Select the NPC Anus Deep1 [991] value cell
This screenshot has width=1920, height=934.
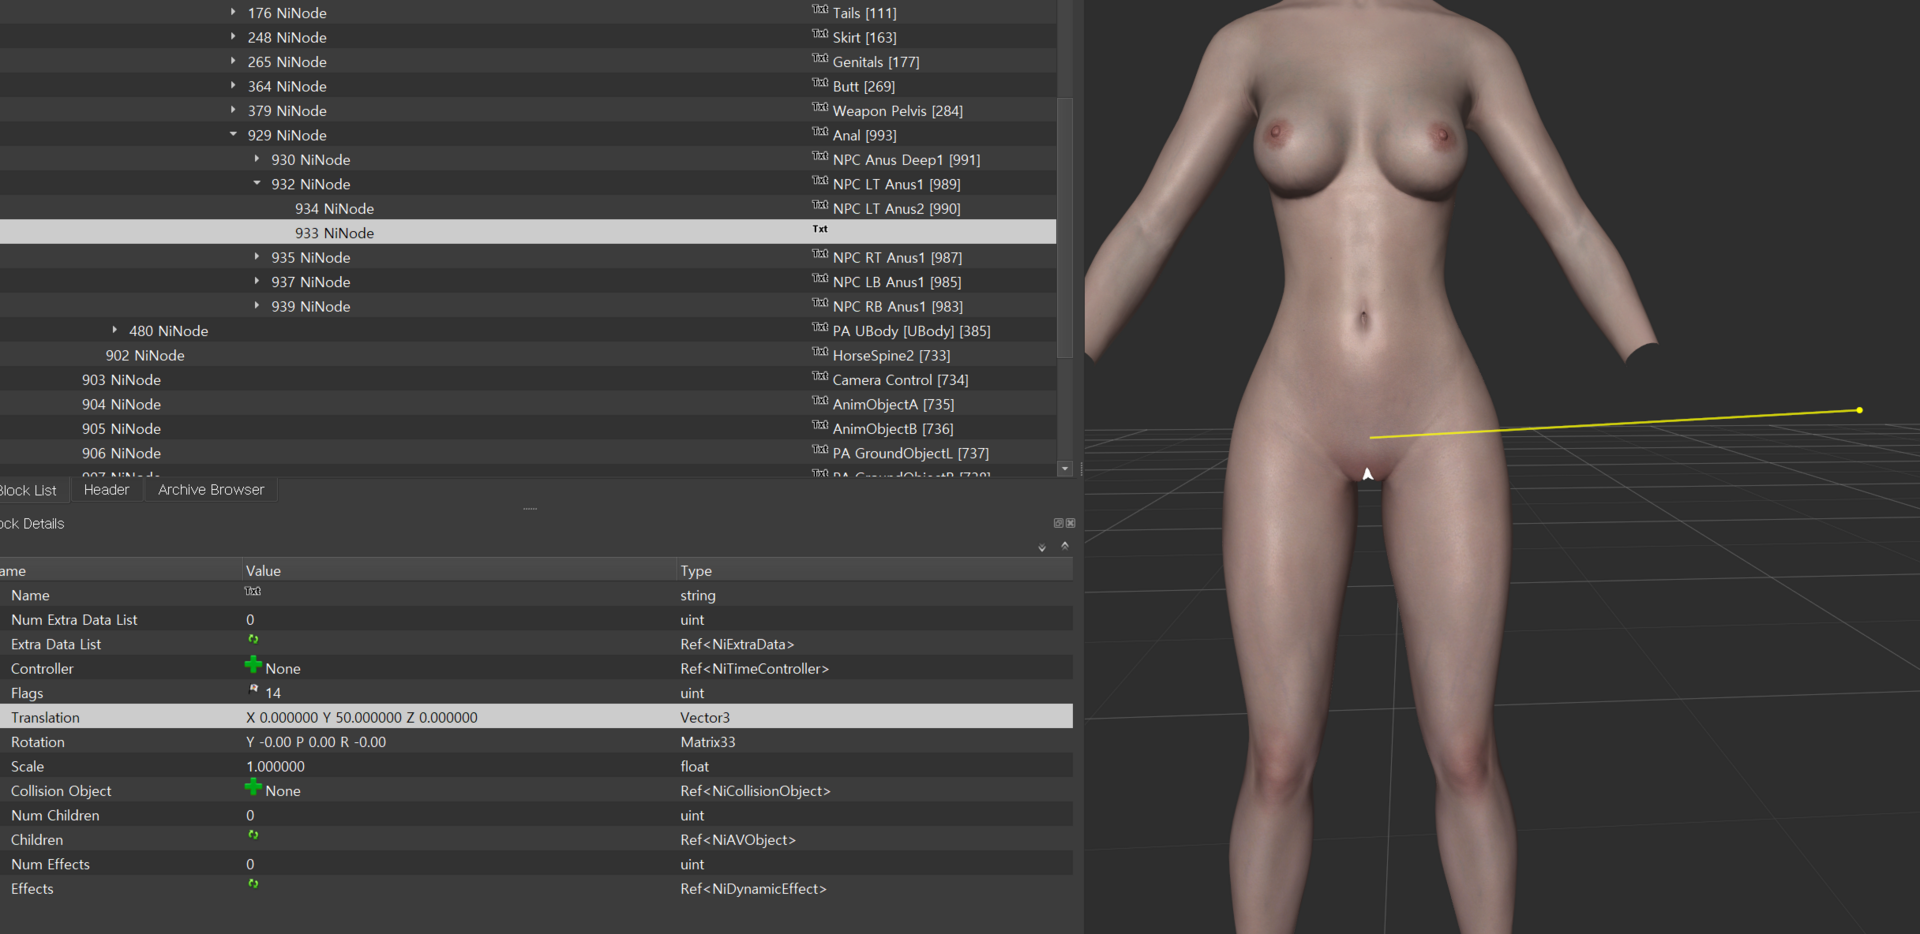[x=906, y=160]
